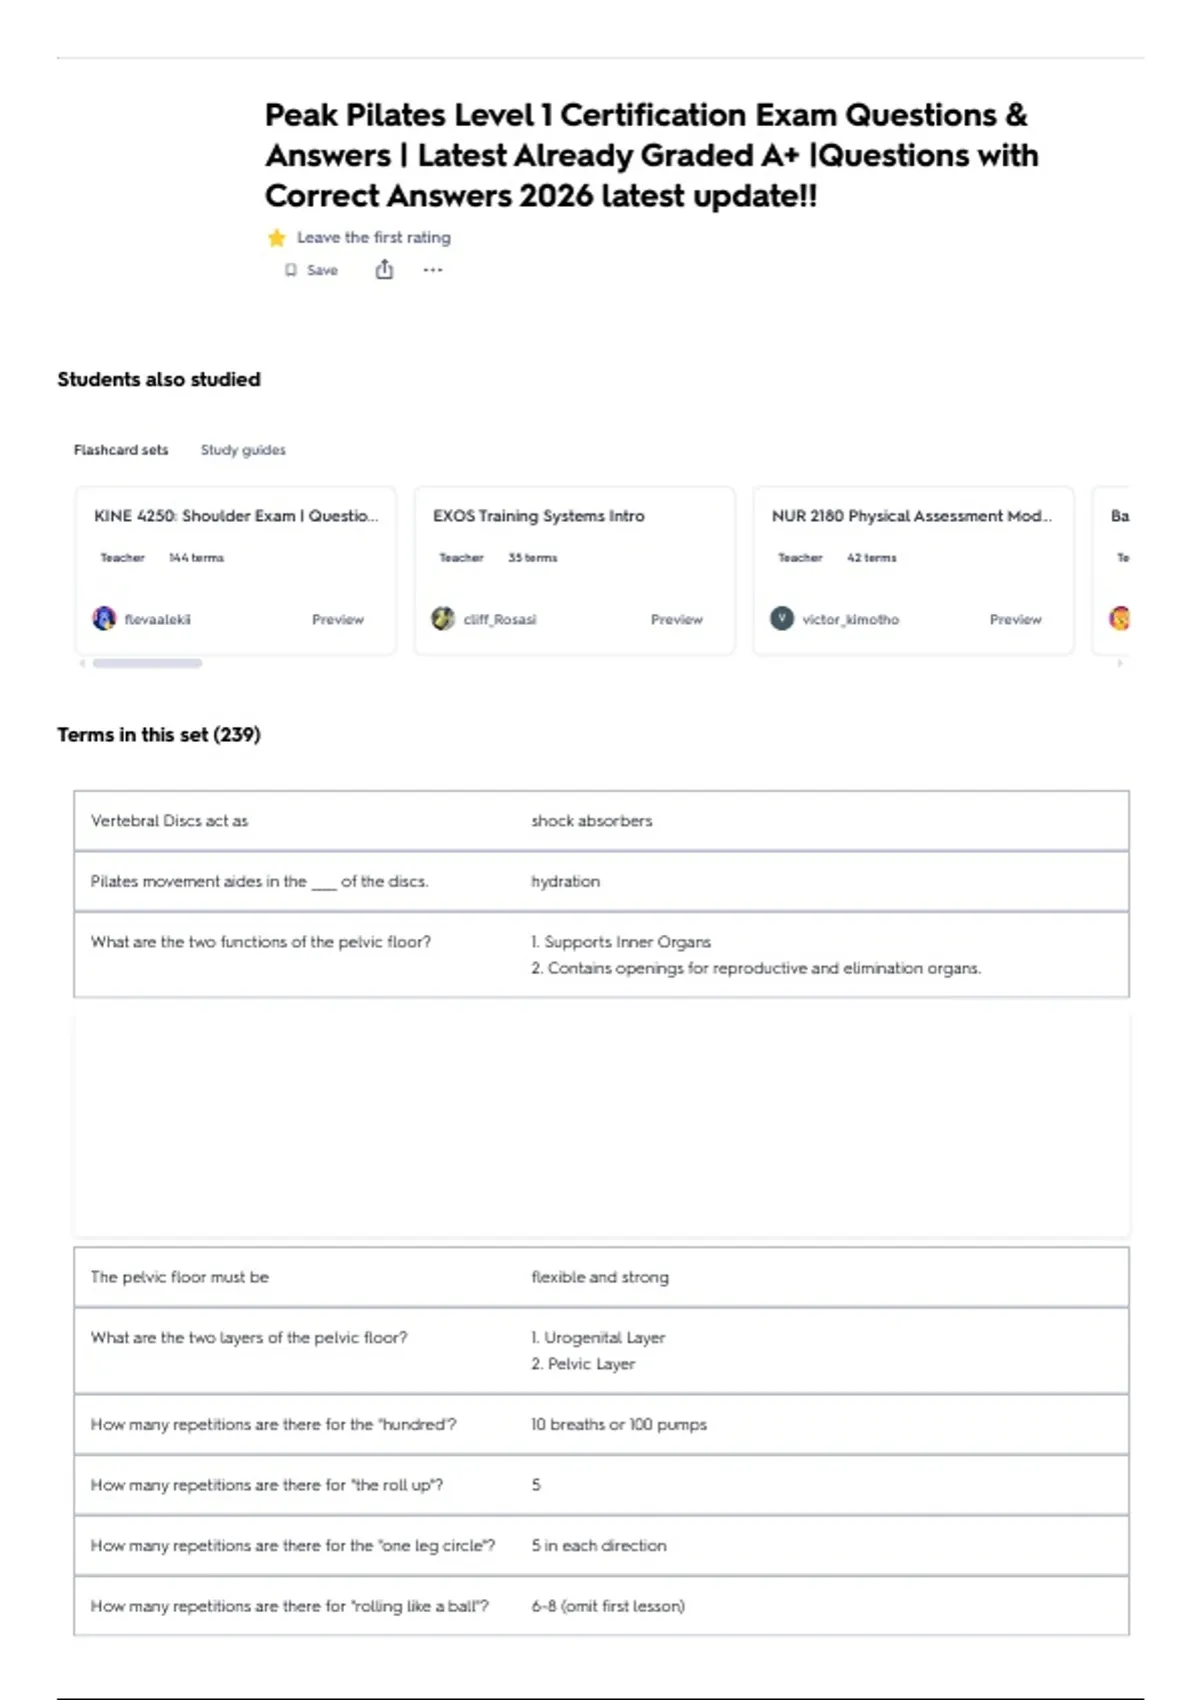The image size is (1200, 1700).
Task: Select the Vertebral Discs act as term row
Action: pyautogui.click(x=601, y=821)
